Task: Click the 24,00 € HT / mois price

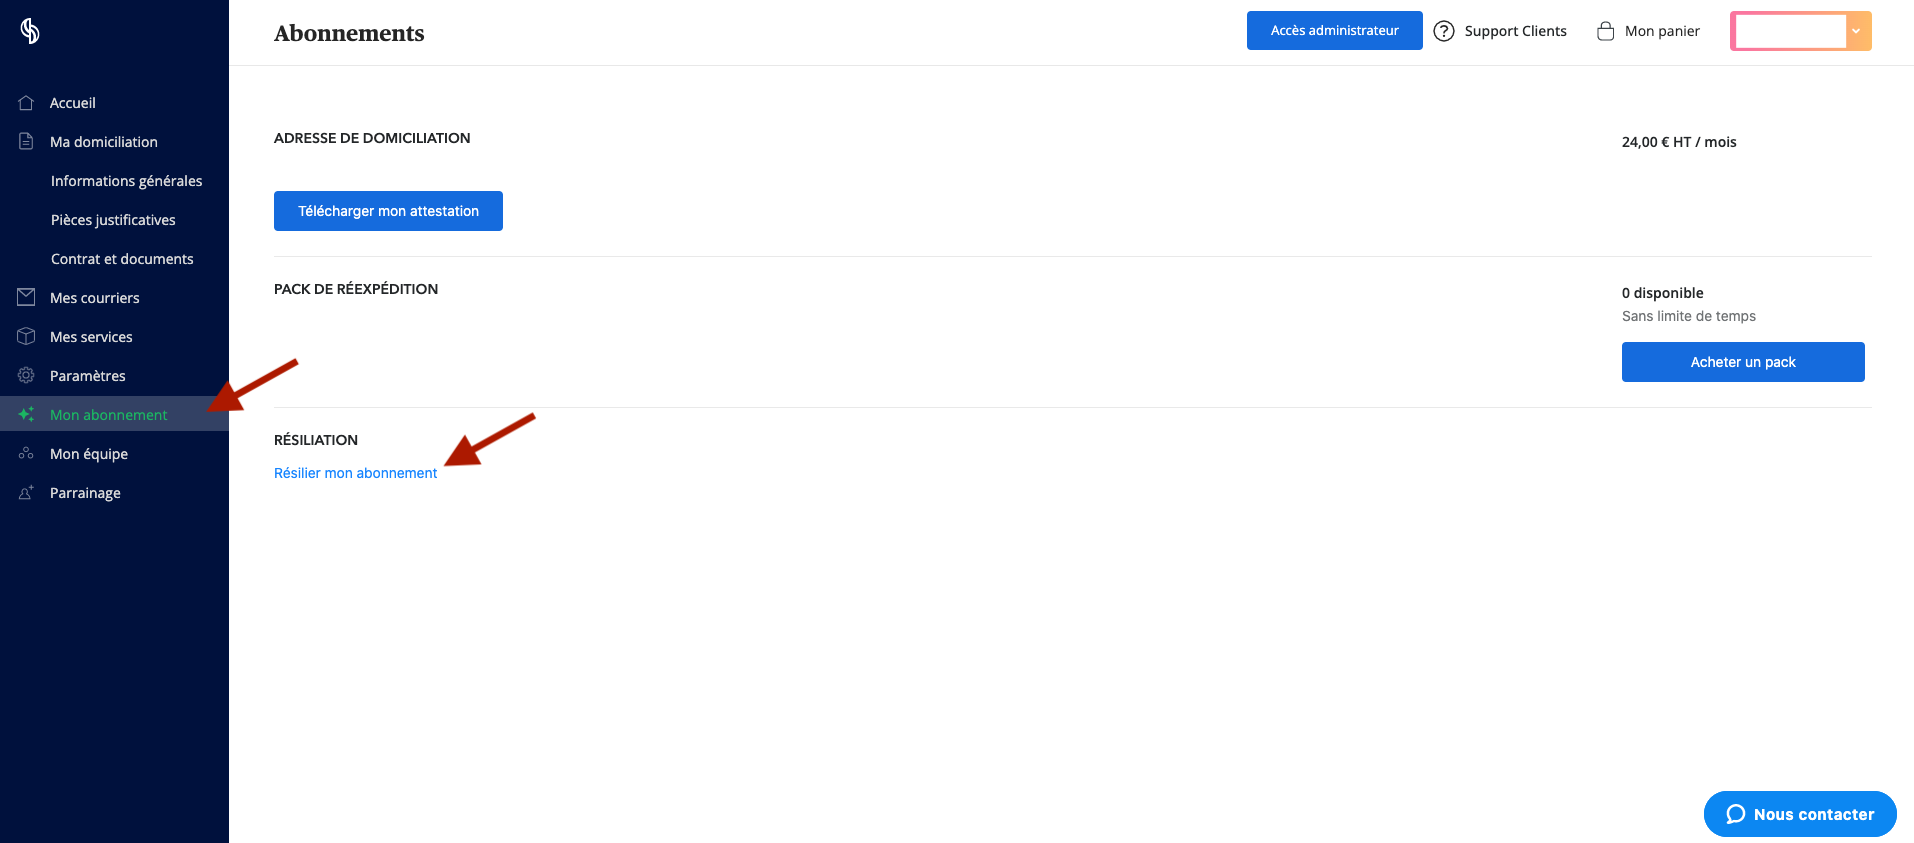Action: point(1679,142)
